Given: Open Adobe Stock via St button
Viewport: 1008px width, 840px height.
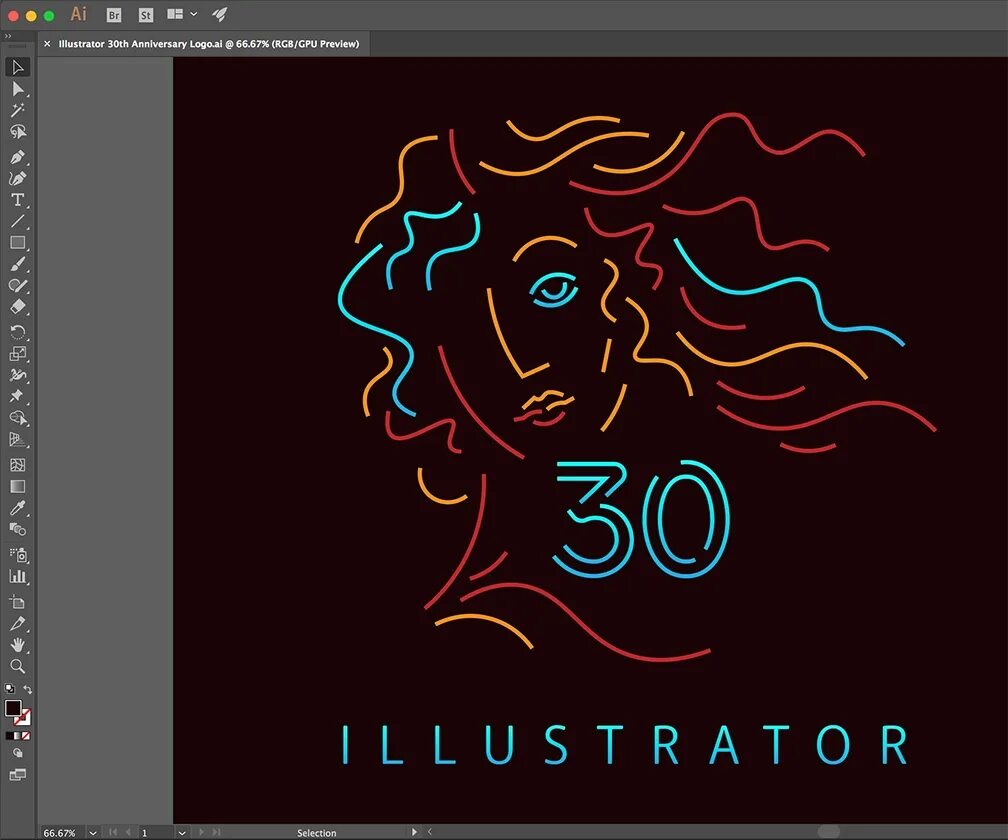Looking at the screenshot, I should (146, 15).
